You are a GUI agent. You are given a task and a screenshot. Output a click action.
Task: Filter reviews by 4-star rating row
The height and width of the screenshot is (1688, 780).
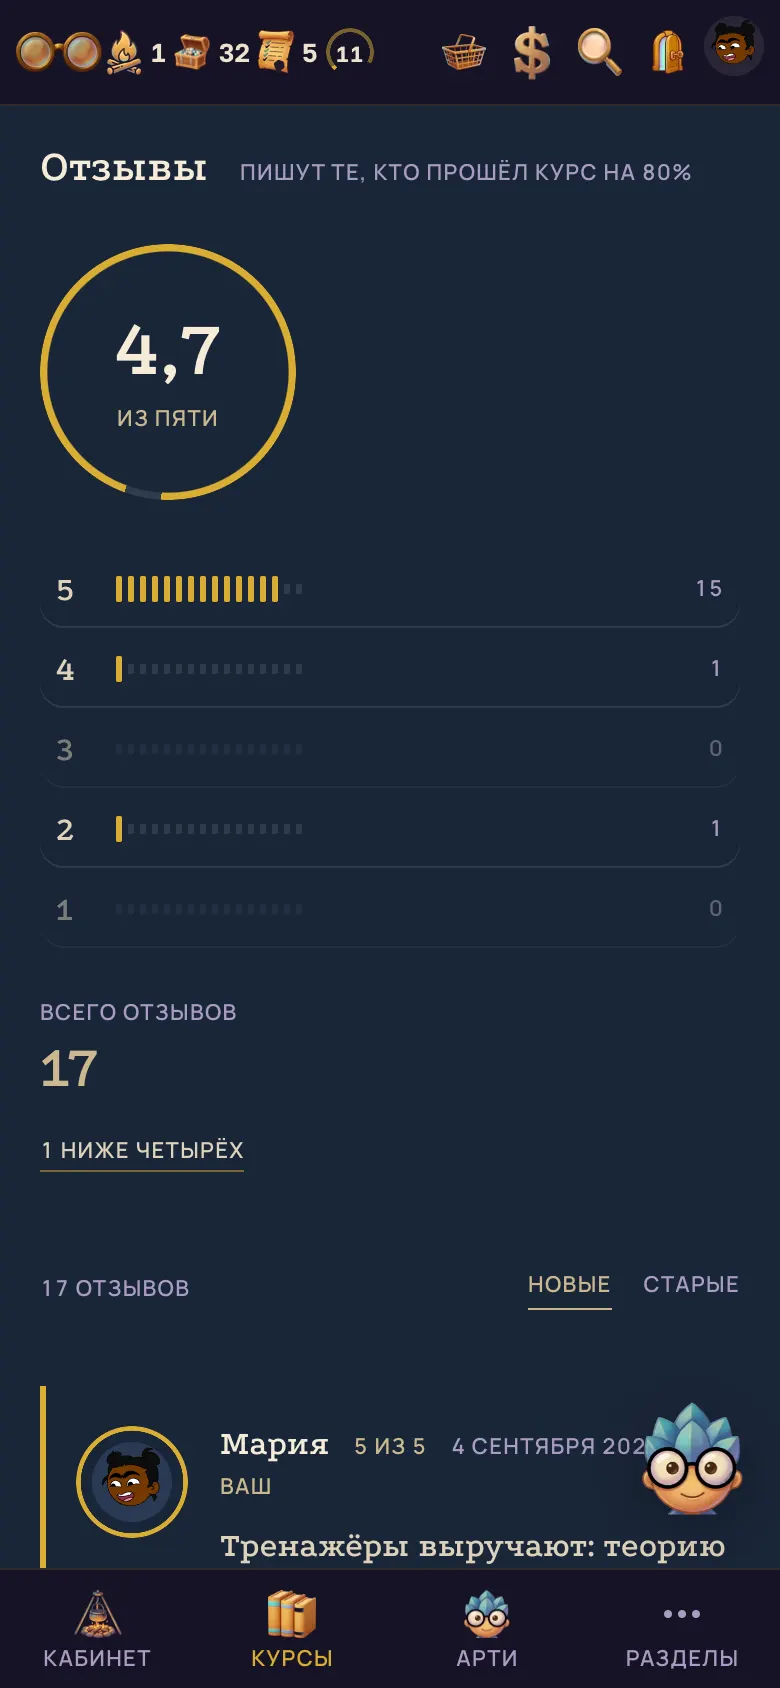pyautogui.click(x=390, y=669)
